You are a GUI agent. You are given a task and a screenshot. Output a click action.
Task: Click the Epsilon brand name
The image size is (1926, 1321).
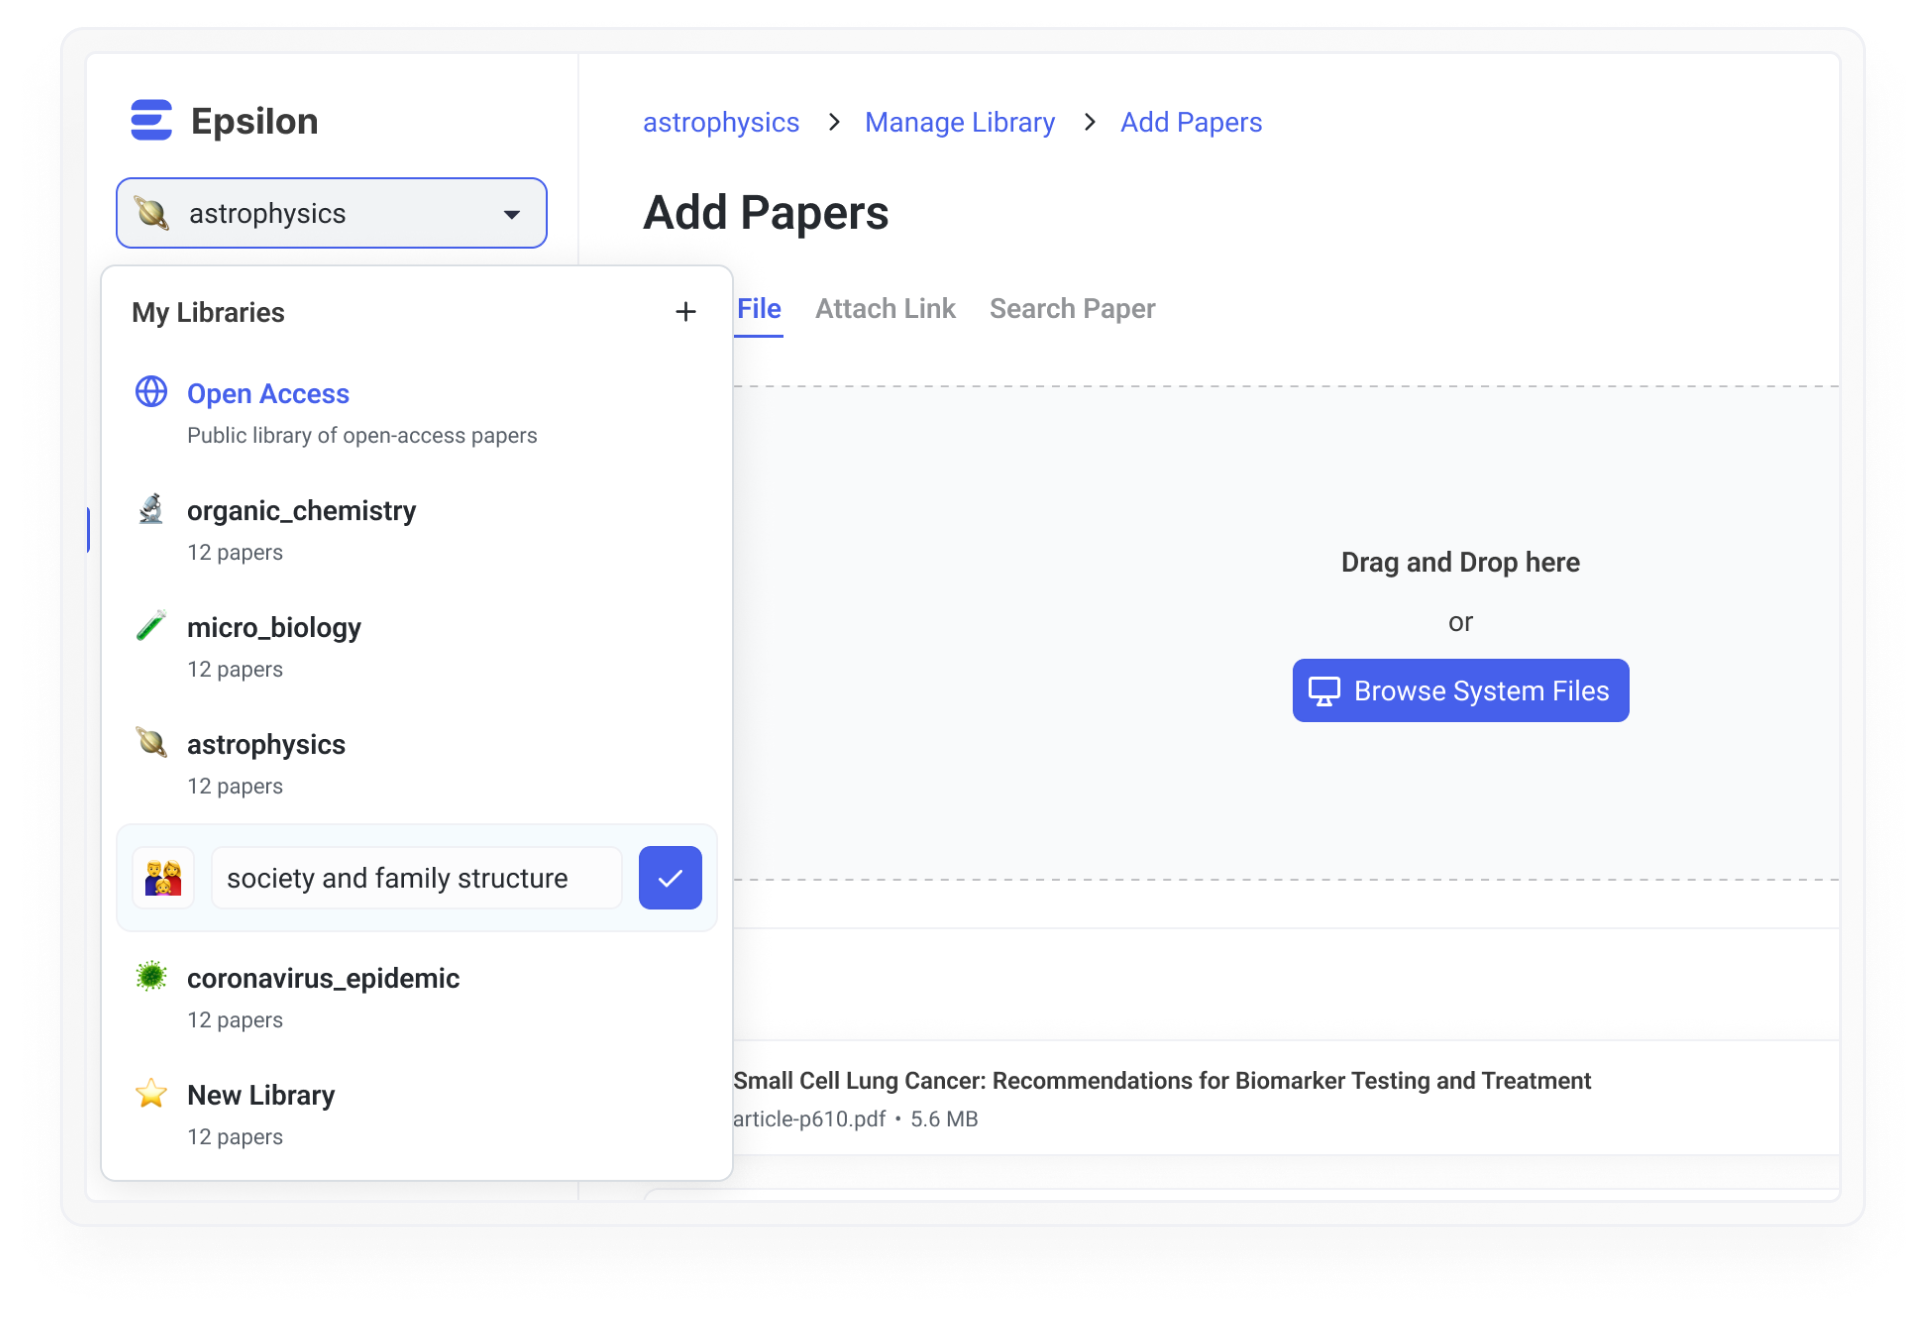click(x=254, y=121)
